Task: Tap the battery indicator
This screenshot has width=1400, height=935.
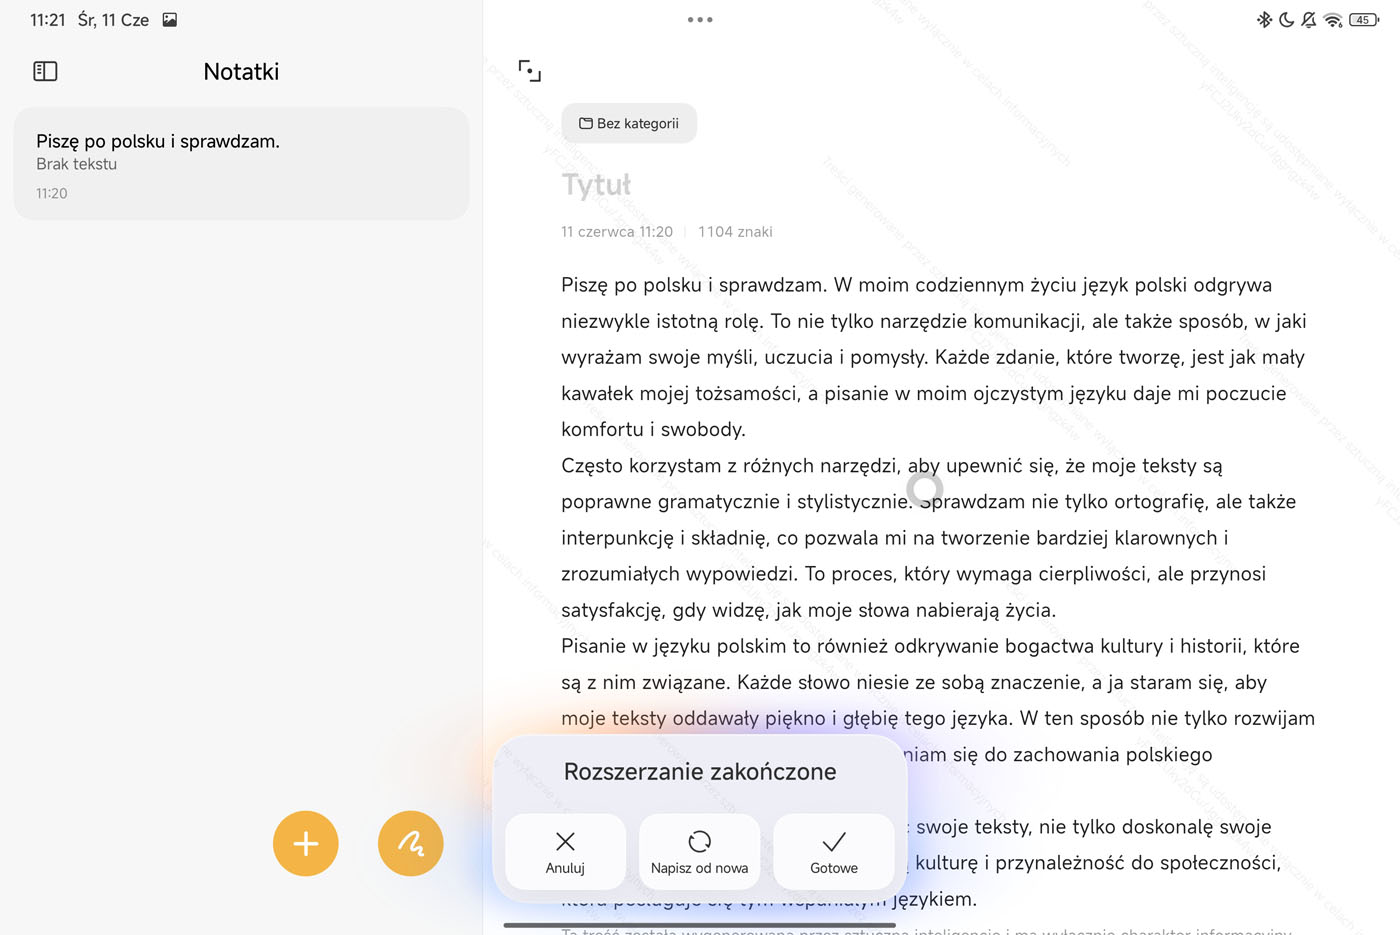Action: [1364, 19]
